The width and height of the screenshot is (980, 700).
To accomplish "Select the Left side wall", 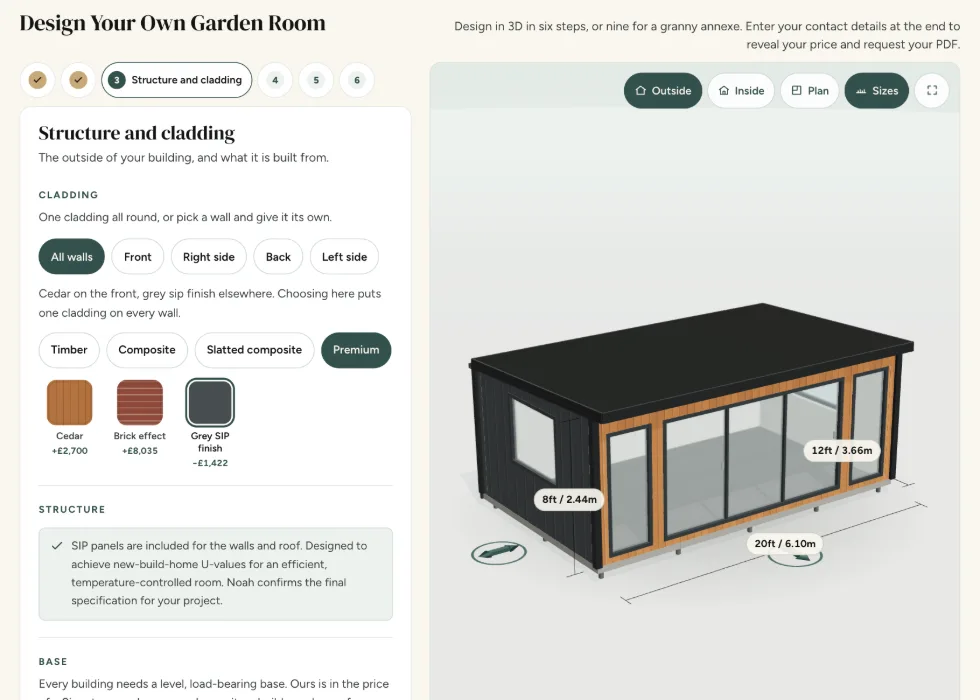I will [x=344, y=257].
